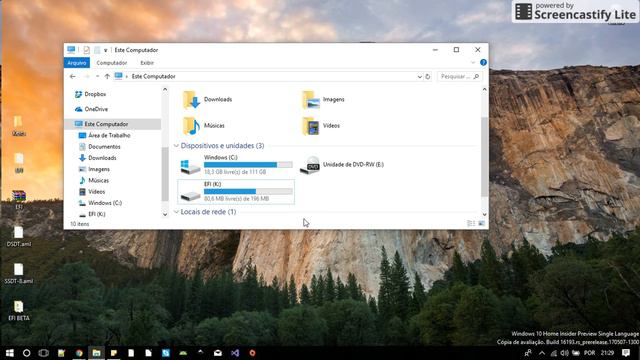Open Cortana search circle in taskbar
The image size is (640, 360).
(27, 353)
